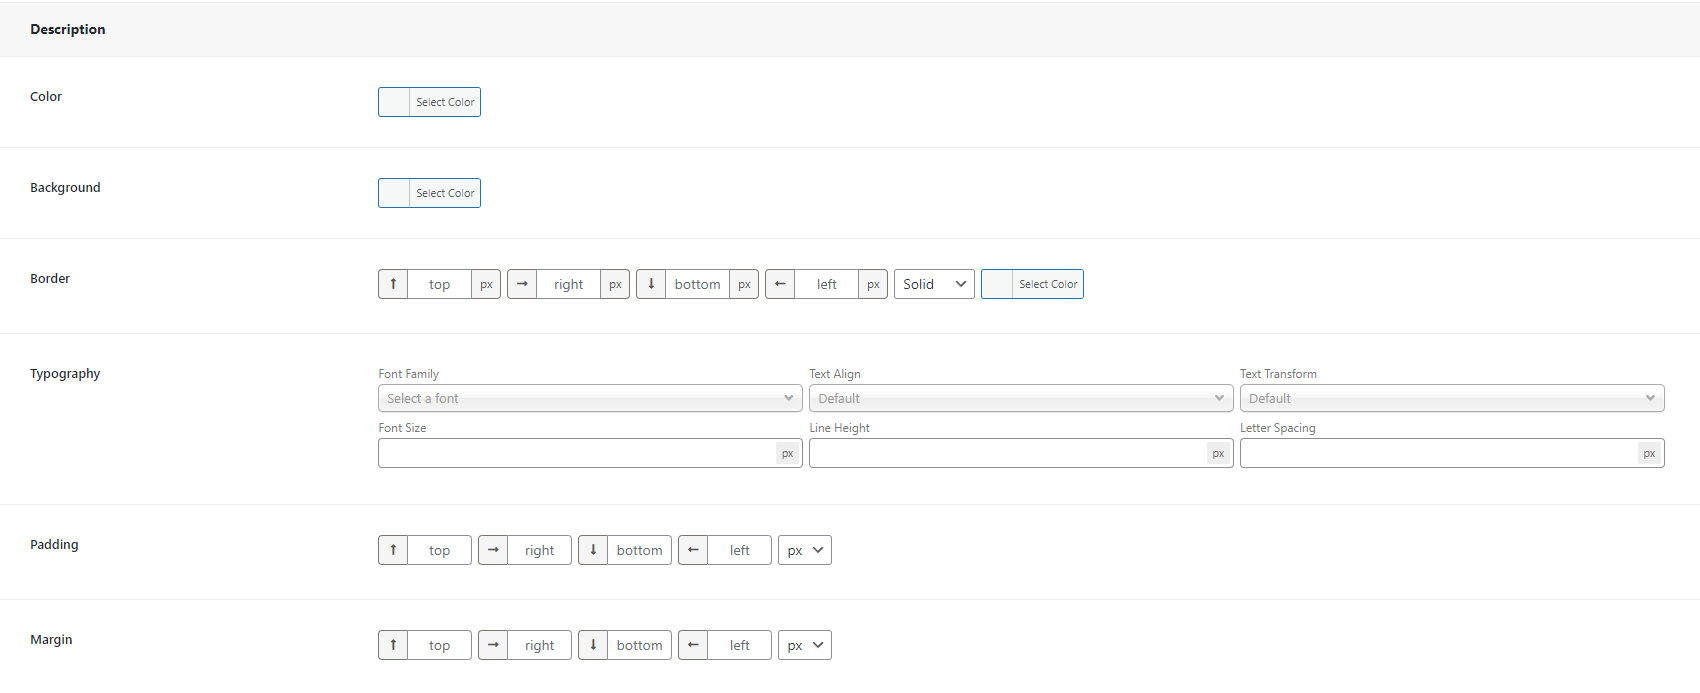Click the down arrow icon in Margin row
Screen dimensions: 1700x693
tap(593, 645)
